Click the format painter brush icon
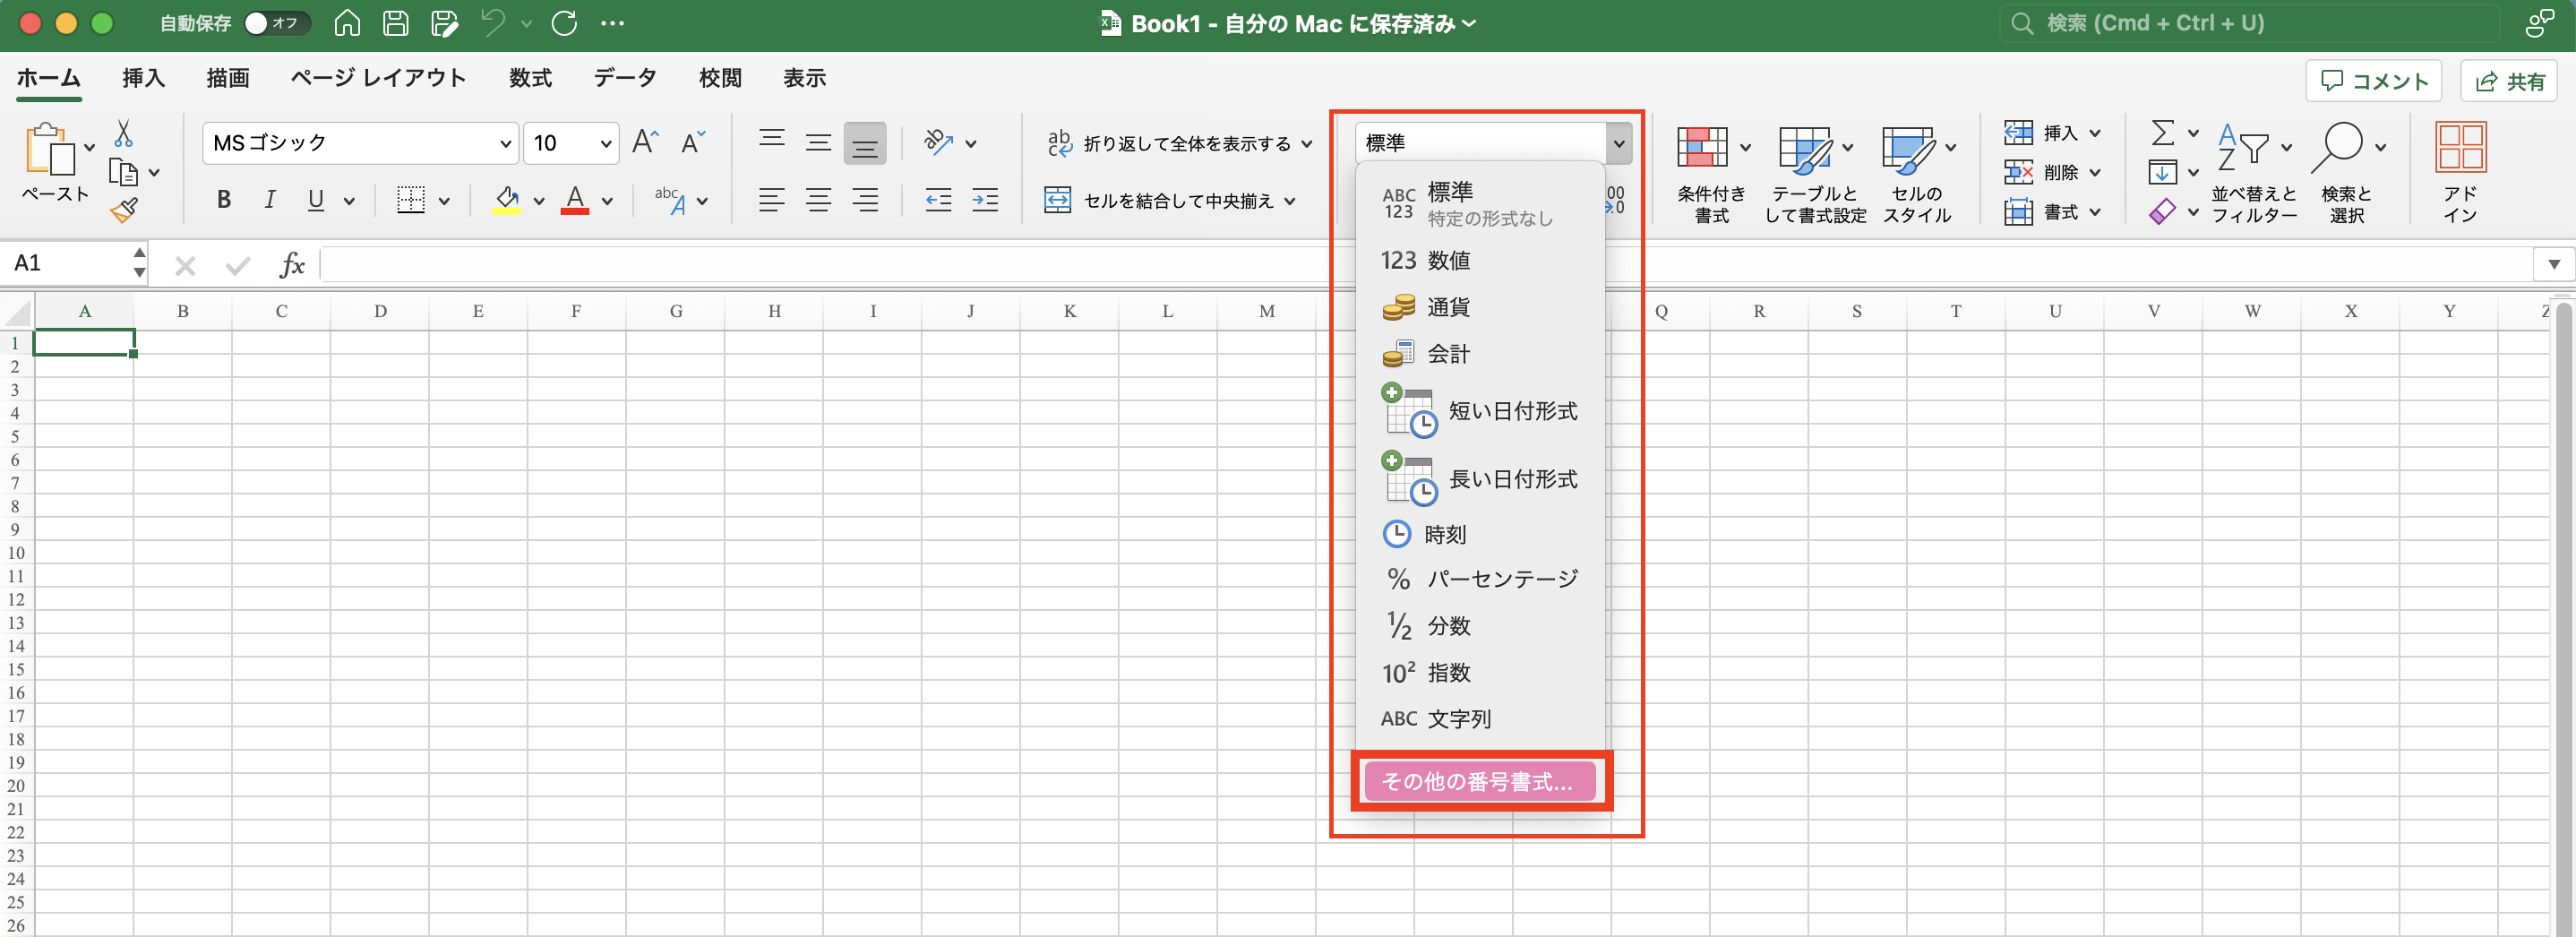2576x937 pixels. pyautogui.click(x=124, y=210)
